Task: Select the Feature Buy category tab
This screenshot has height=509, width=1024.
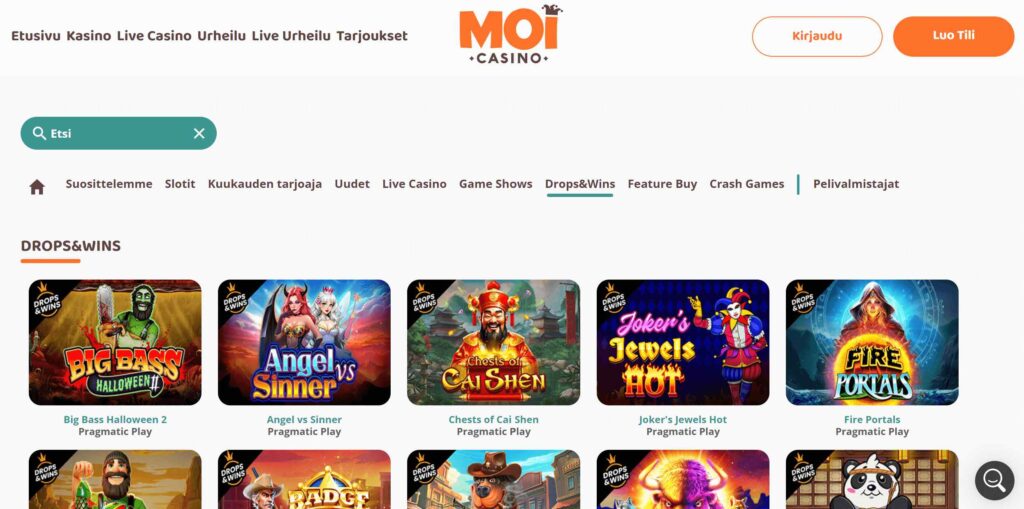Action: 662,184
